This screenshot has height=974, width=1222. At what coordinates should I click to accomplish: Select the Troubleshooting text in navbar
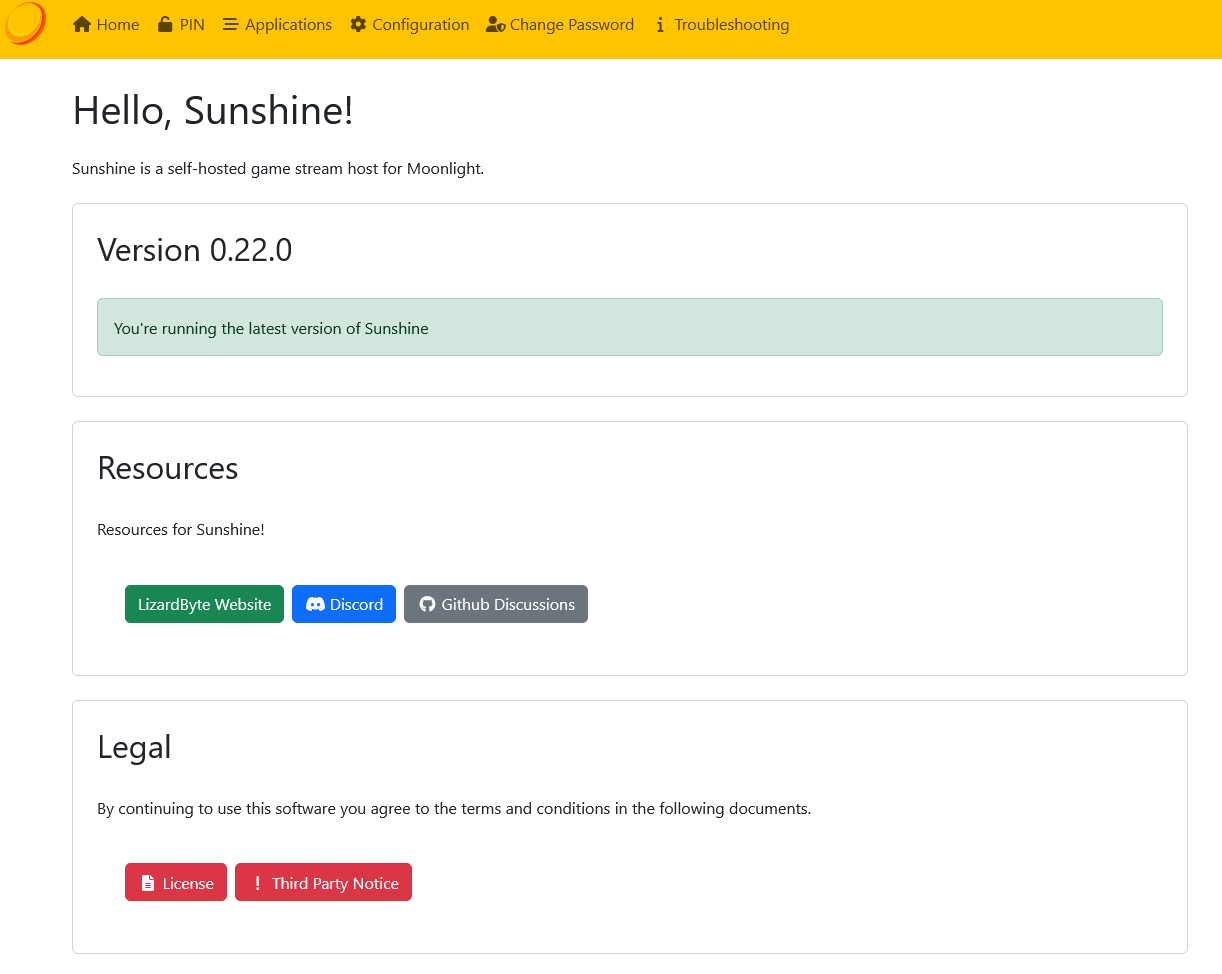coord(731,25)
